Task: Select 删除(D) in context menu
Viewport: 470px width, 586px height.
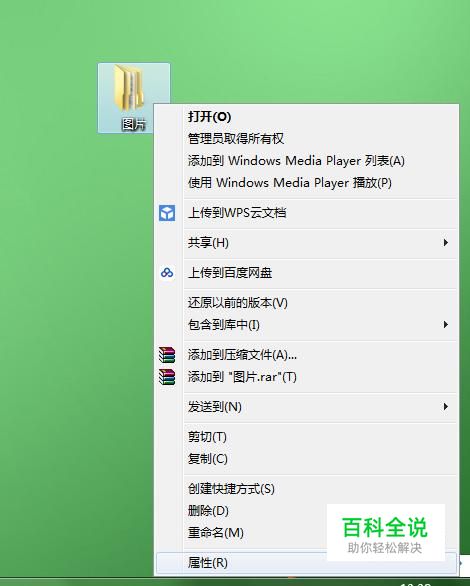Action: point(306,511)
